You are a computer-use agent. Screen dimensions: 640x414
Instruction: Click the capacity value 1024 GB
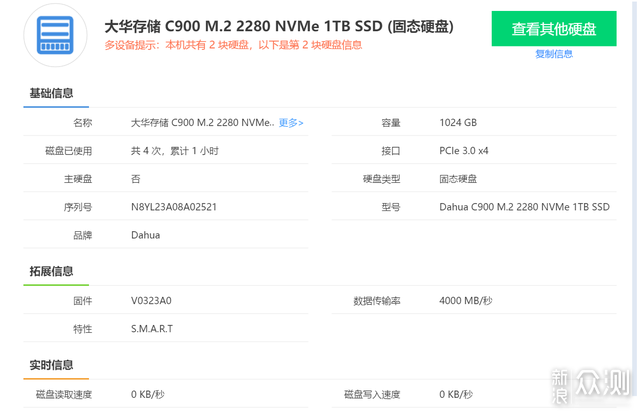[458, 123]
